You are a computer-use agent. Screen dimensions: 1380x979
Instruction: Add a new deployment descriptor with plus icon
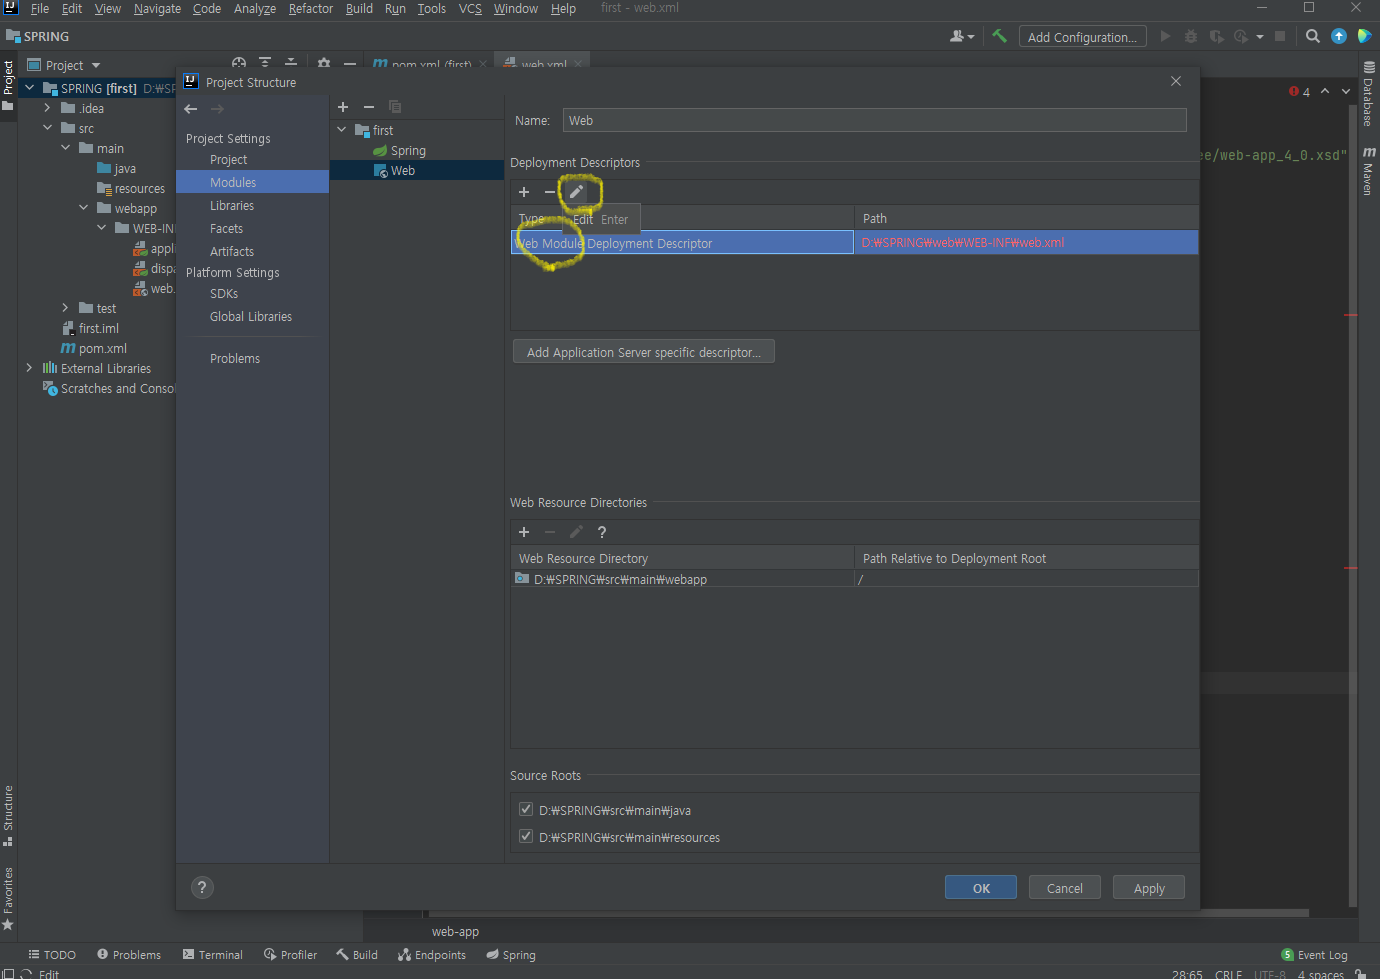[524, 192]
